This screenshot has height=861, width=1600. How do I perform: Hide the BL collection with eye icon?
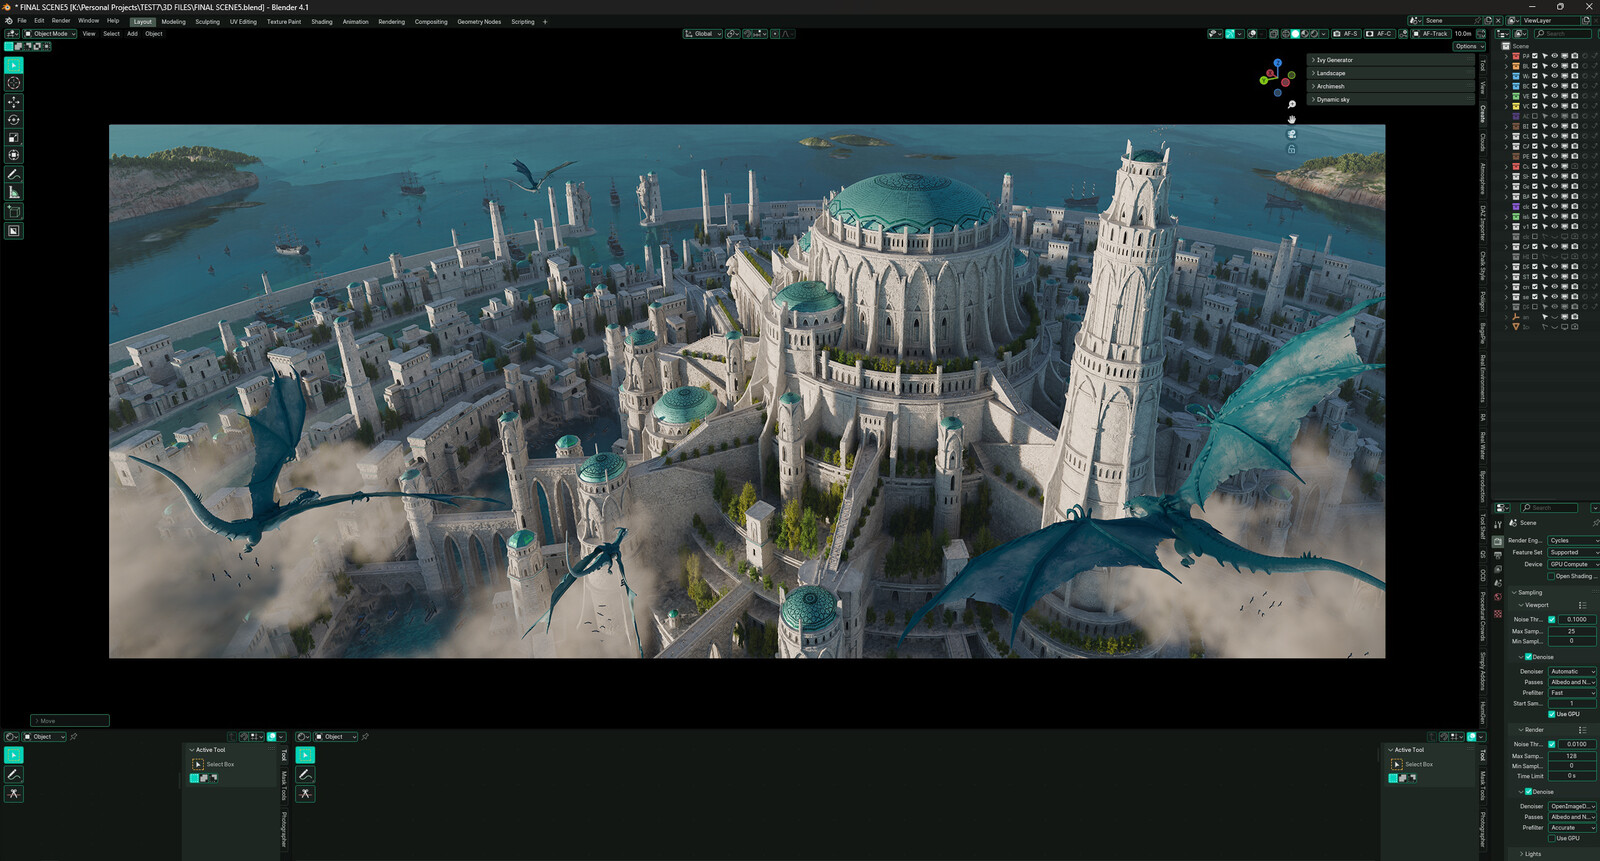point(1555,66)
